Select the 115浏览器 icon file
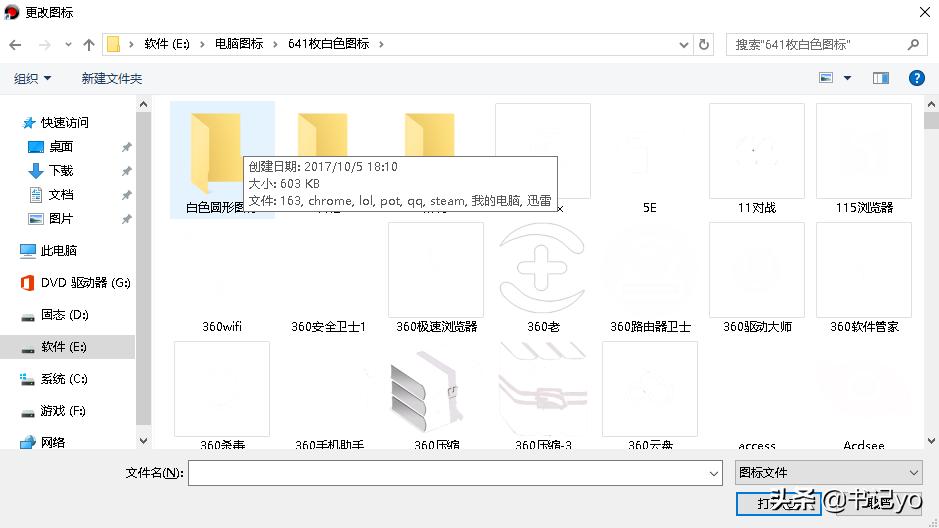This screenshot has width=939, height=528. (864, 160)
